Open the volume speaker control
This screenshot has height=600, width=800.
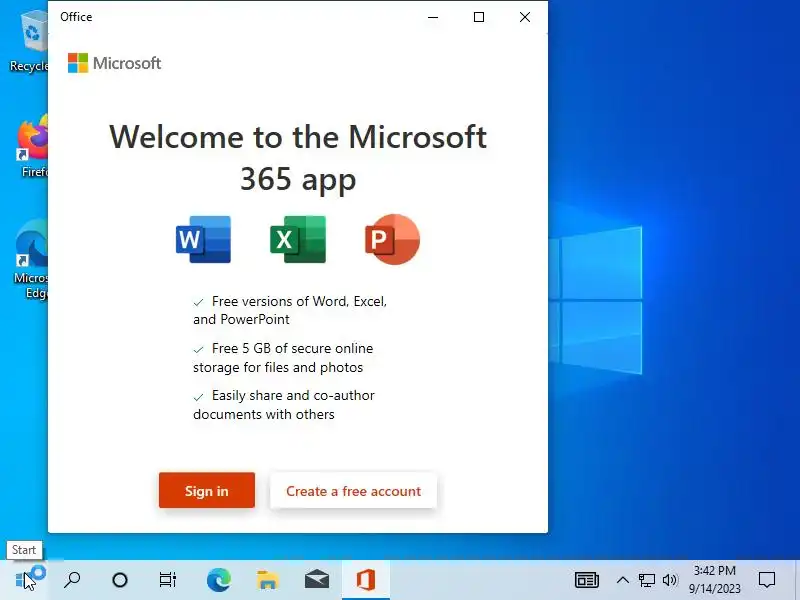pyautogui.click(x=669, y=580)
